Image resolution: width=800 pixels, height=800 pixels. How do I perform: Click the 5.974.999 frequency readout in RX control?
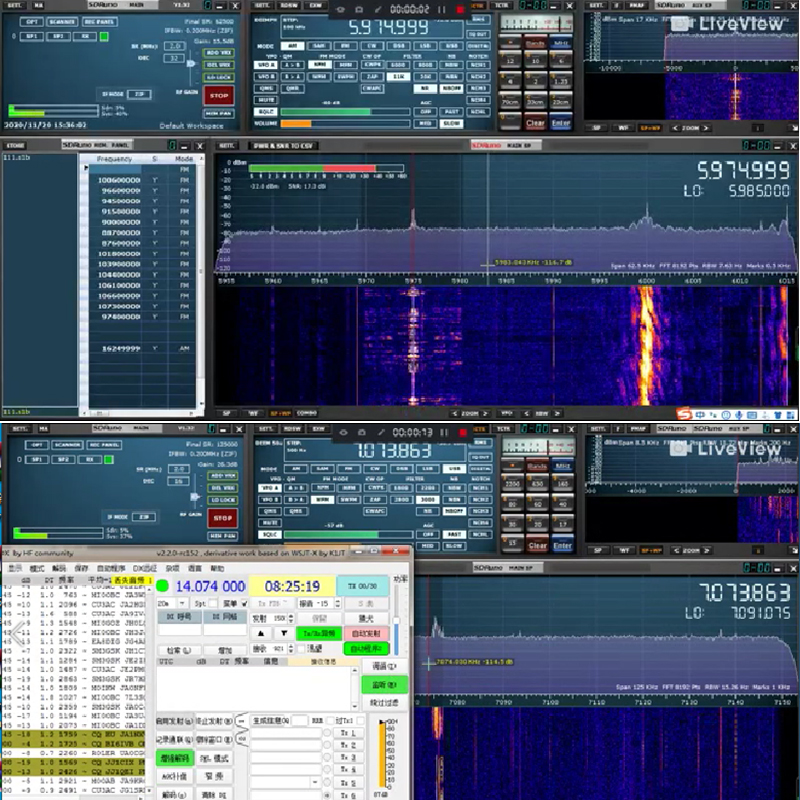(388, 27)
